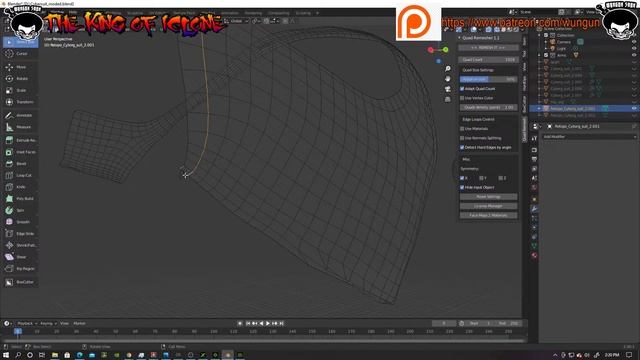This screenshot has width=640, height=360.
Task: Select the Inset Faces tool
Action: (x=20, y=152)
